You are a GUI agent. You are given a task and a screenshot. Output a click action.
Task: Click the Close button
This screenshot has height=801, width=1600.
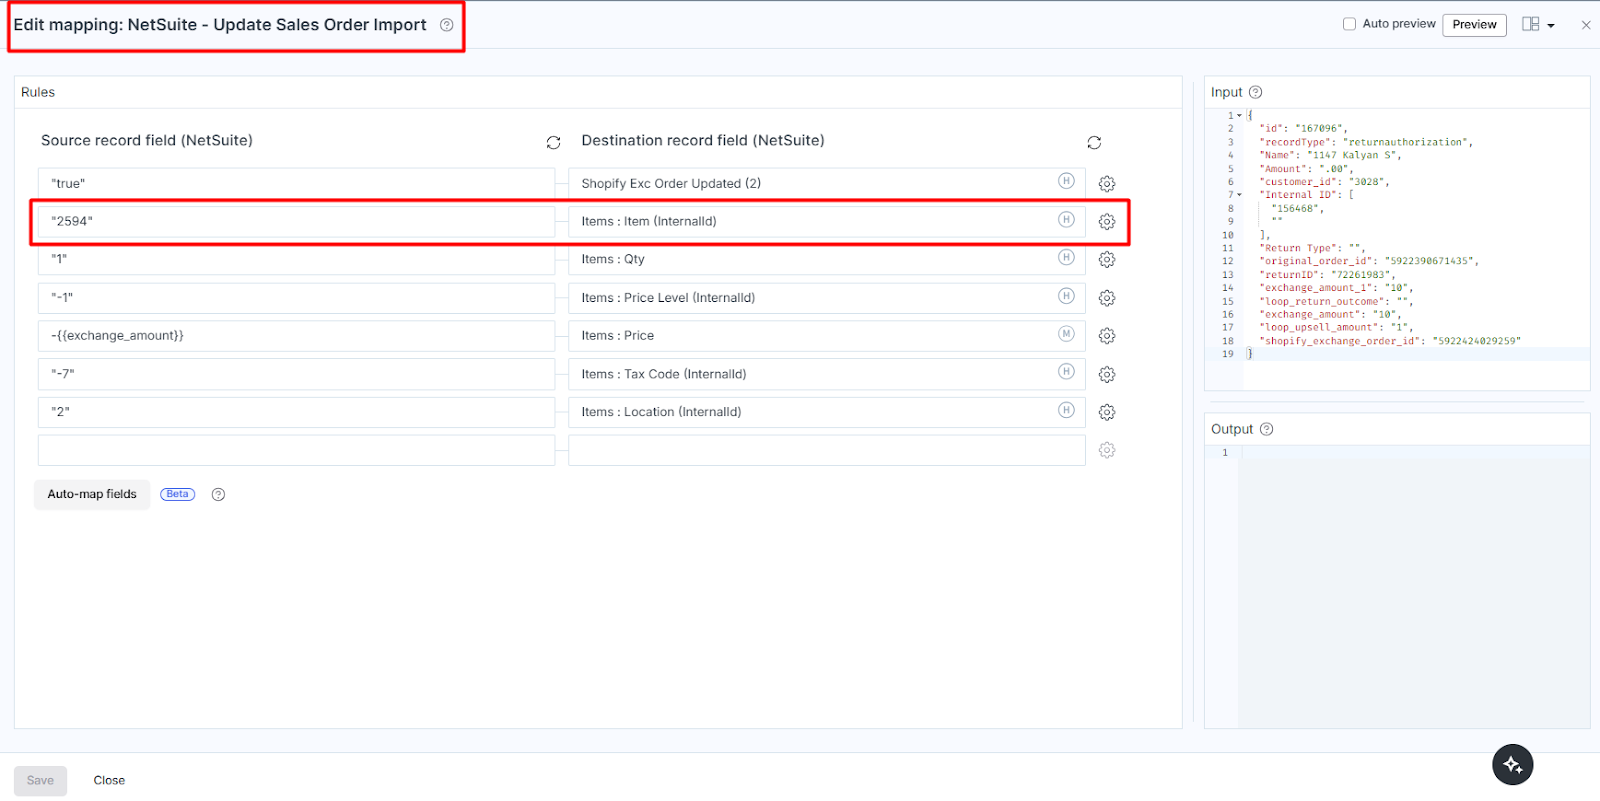point(109,781)
